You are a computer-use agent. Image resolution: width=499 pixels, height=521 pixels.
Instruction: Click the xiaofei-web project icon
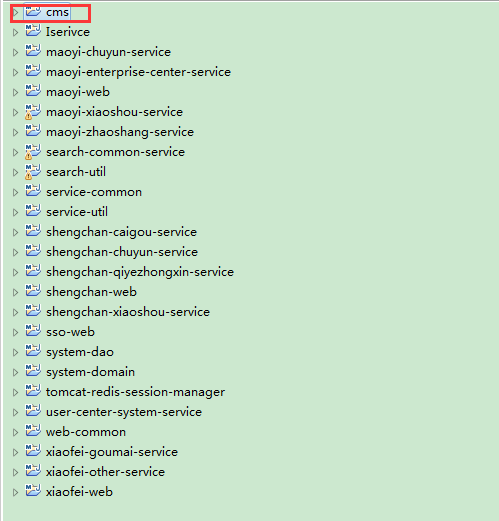click(33, 491)
